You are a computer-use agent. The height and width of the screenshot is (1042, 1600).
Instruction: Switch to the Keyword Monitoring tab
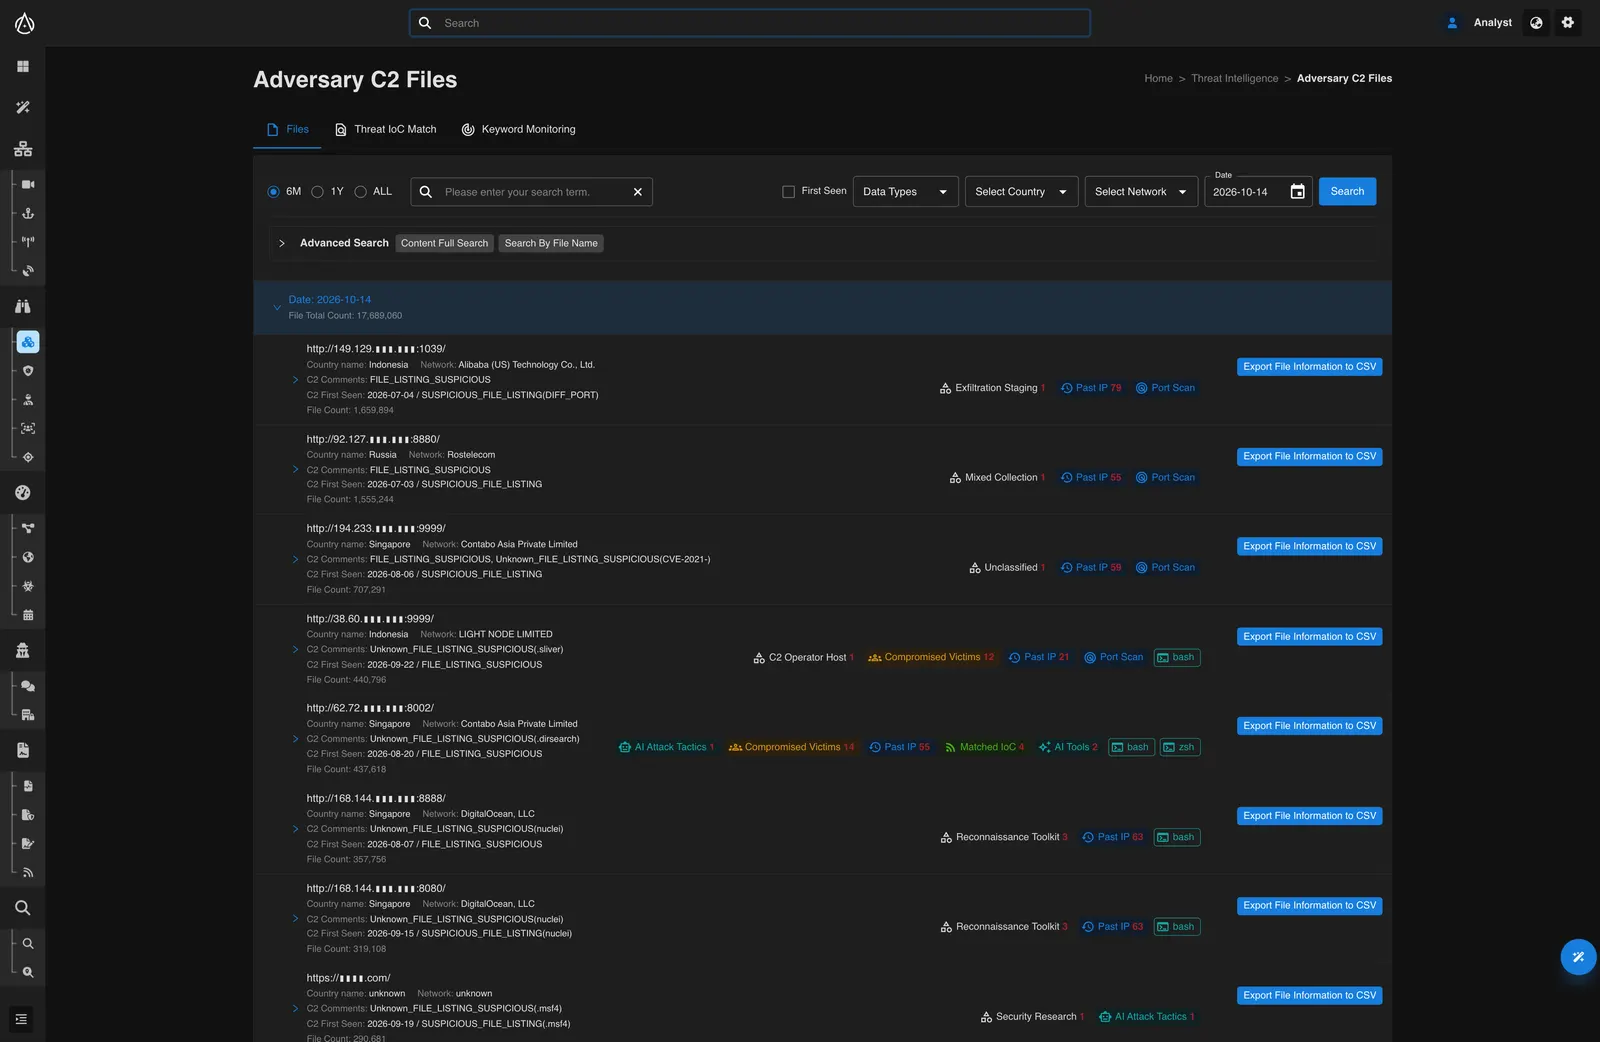click(518, 129)
